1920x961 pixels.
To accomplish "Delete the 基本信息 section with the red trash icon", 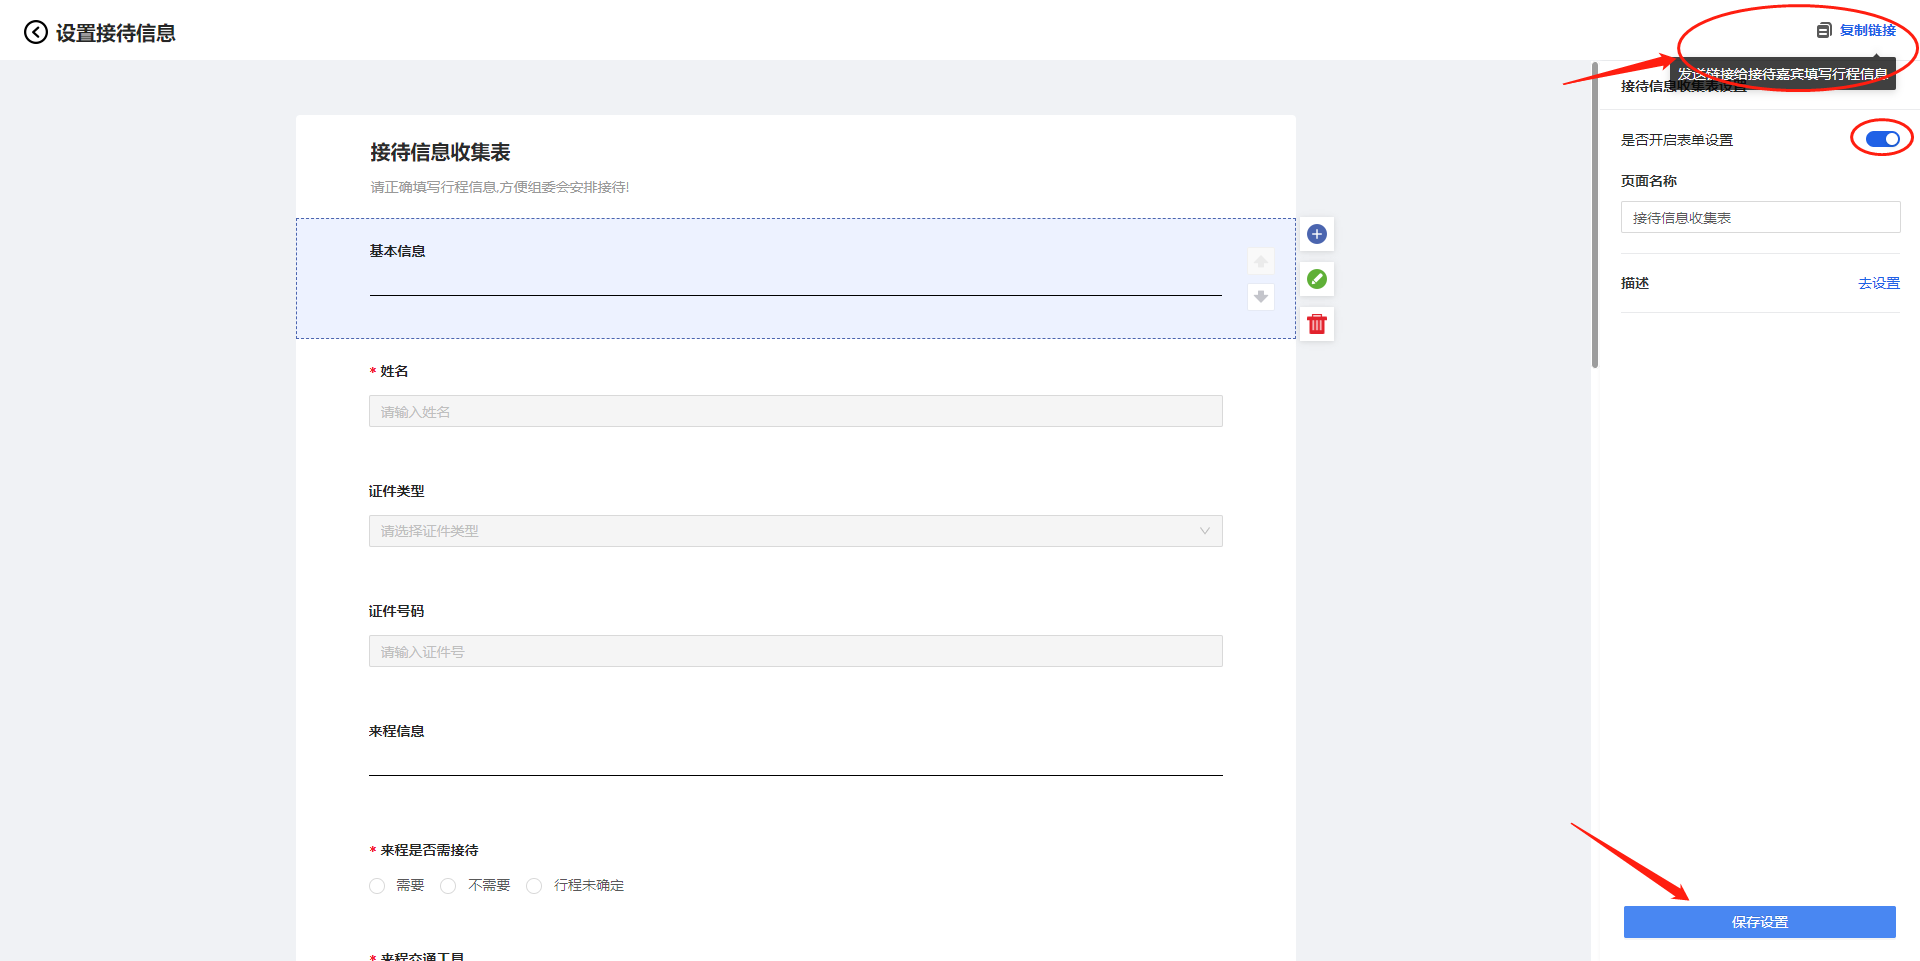I will click(1317, 324).
